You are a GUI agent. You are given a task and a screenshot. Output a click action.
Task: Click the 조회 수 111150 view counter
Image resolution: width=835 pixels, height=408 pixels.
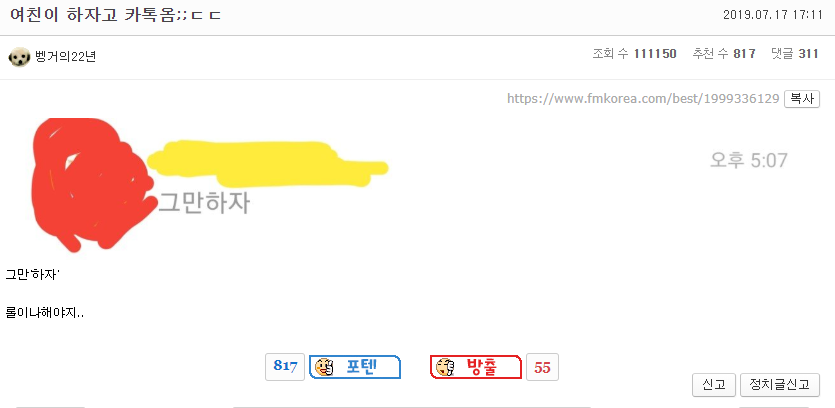(634, 54)
